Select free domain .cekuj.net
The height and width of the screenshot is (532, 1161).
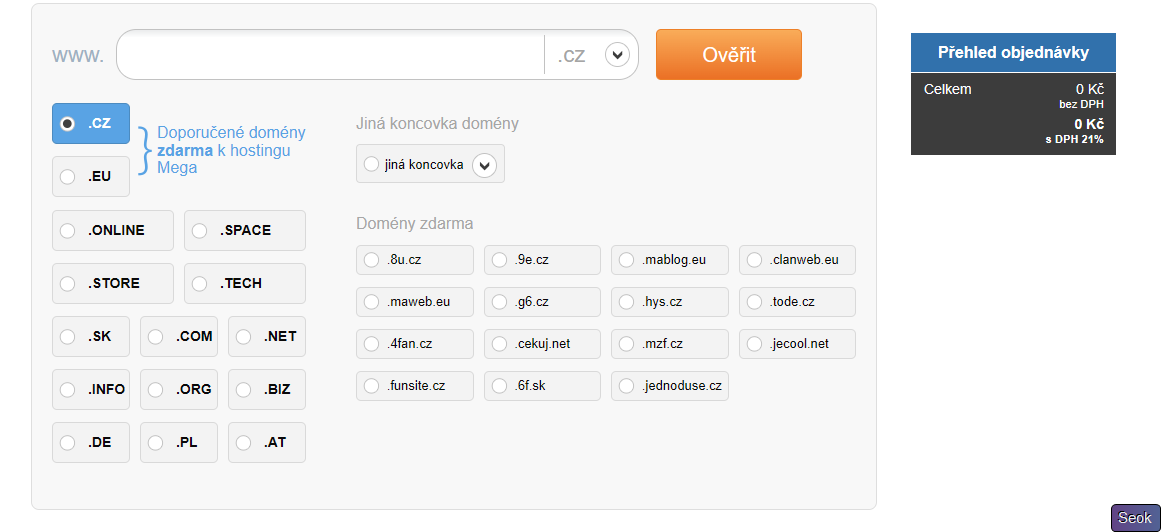500,344
